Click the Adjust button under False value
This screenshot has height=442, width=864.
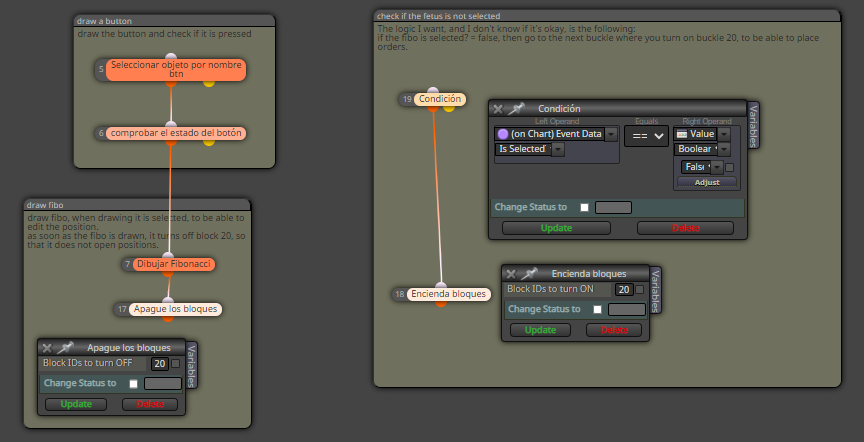coord(707,182)
